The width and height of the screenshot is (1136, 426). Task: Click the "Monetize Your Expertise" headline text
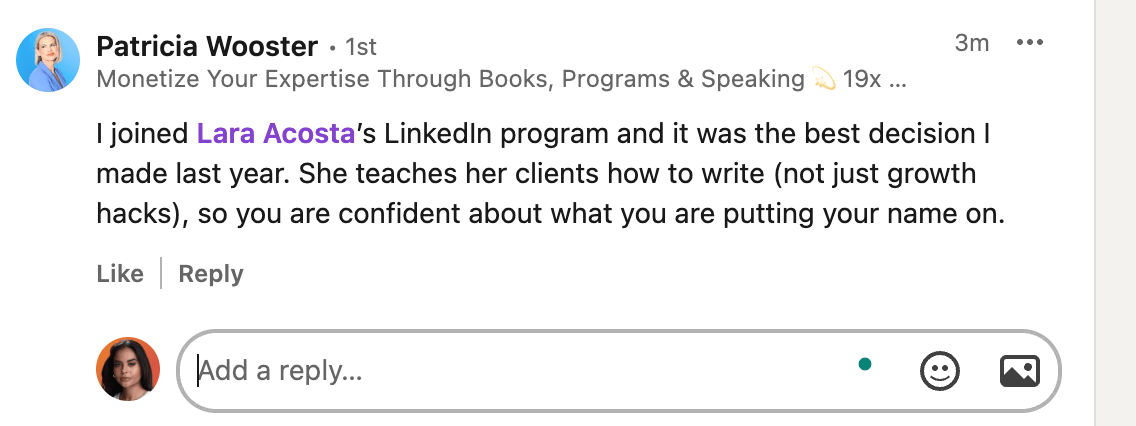(300, 80)
